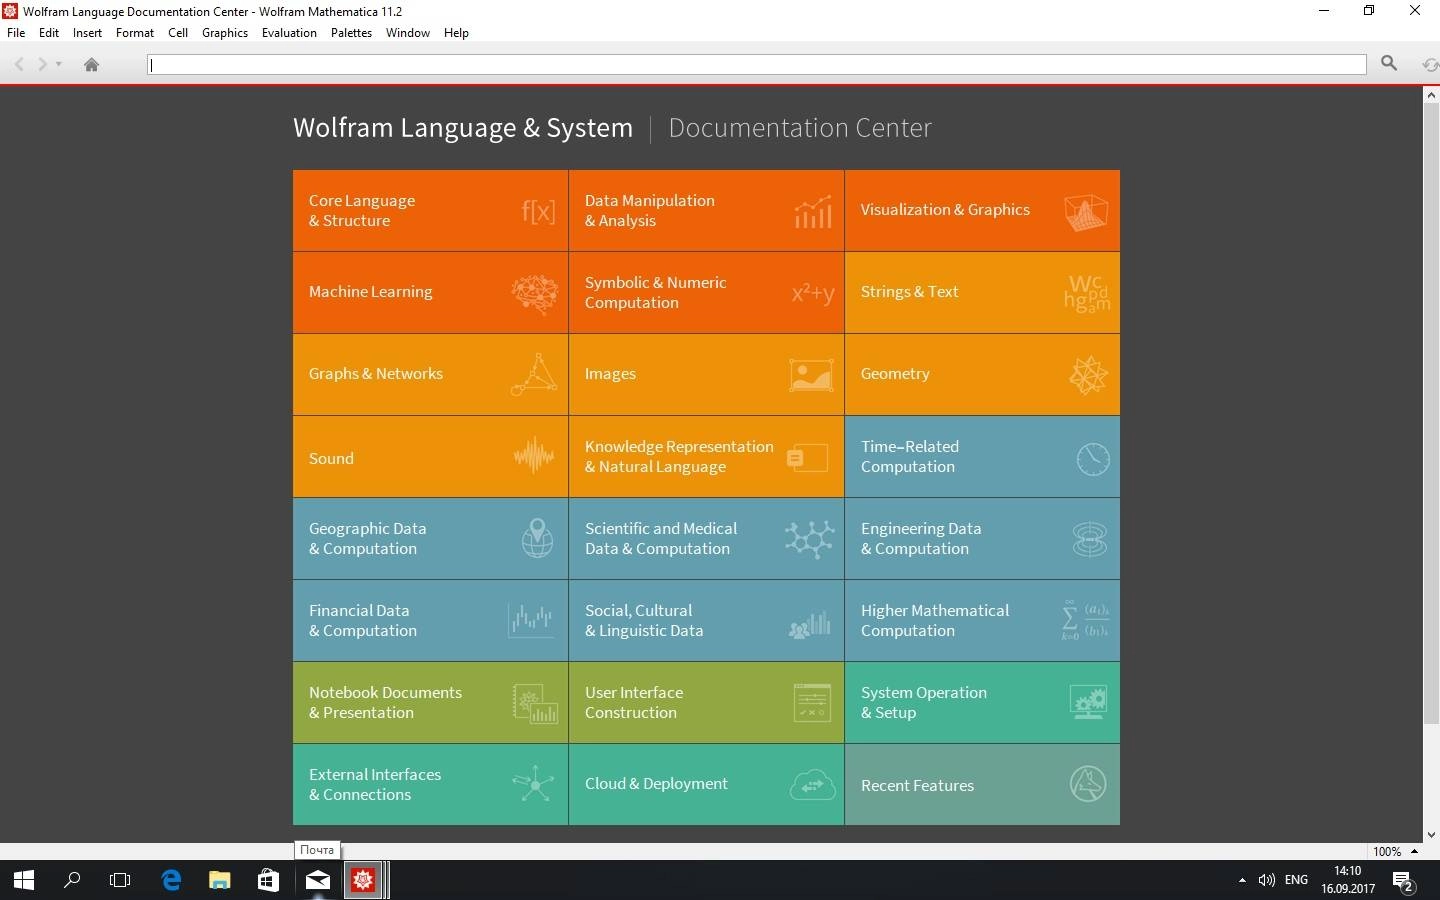1440x900 pixels.
Task: Click the vertical scrollbar thumb
Action: 1431,413
